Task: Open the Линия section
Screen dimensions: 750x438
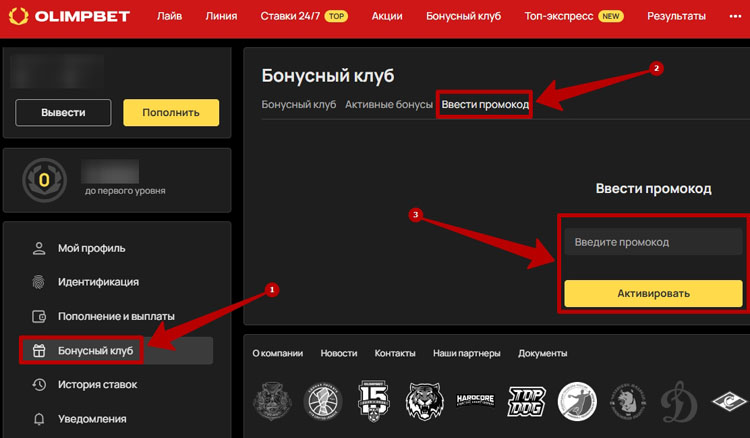Action: (221, 16)
